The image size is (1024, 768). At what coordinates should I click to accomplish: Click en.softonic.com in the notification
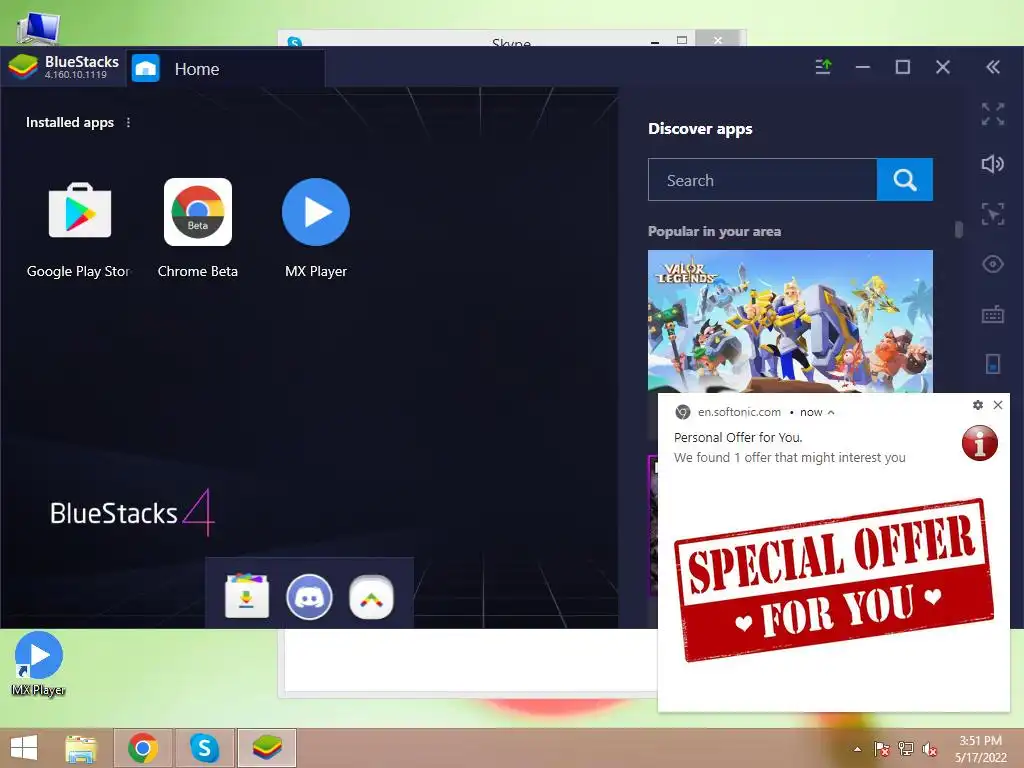[739, 412]
